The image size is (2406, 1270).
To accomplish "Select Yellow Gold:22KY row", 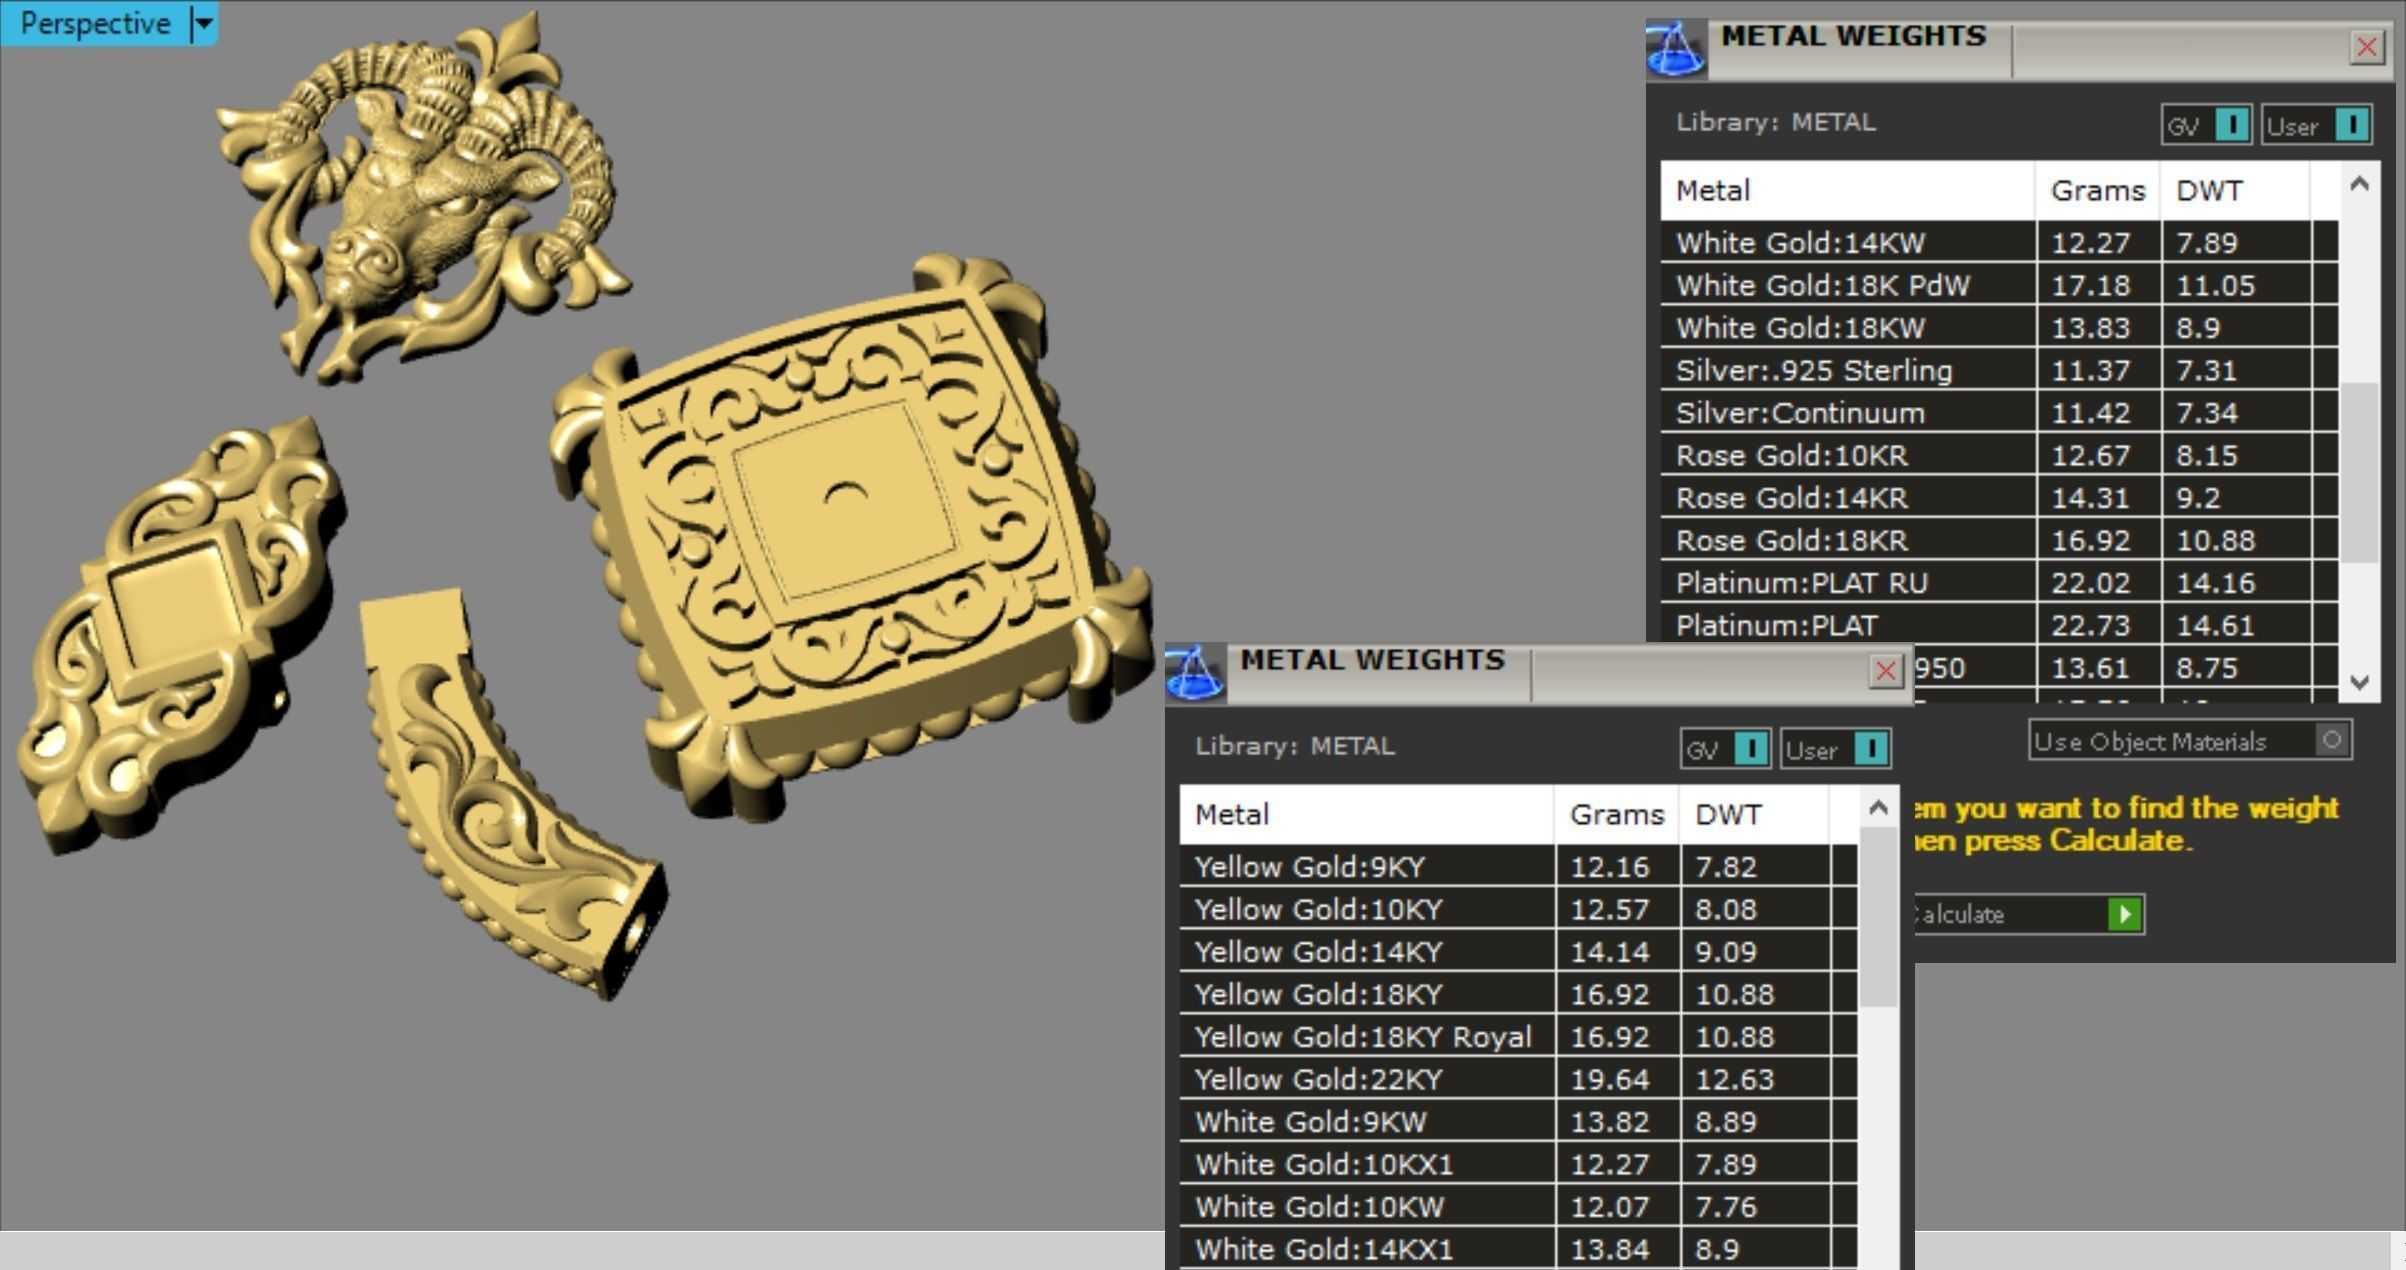I will [x=1518, y=1079].
